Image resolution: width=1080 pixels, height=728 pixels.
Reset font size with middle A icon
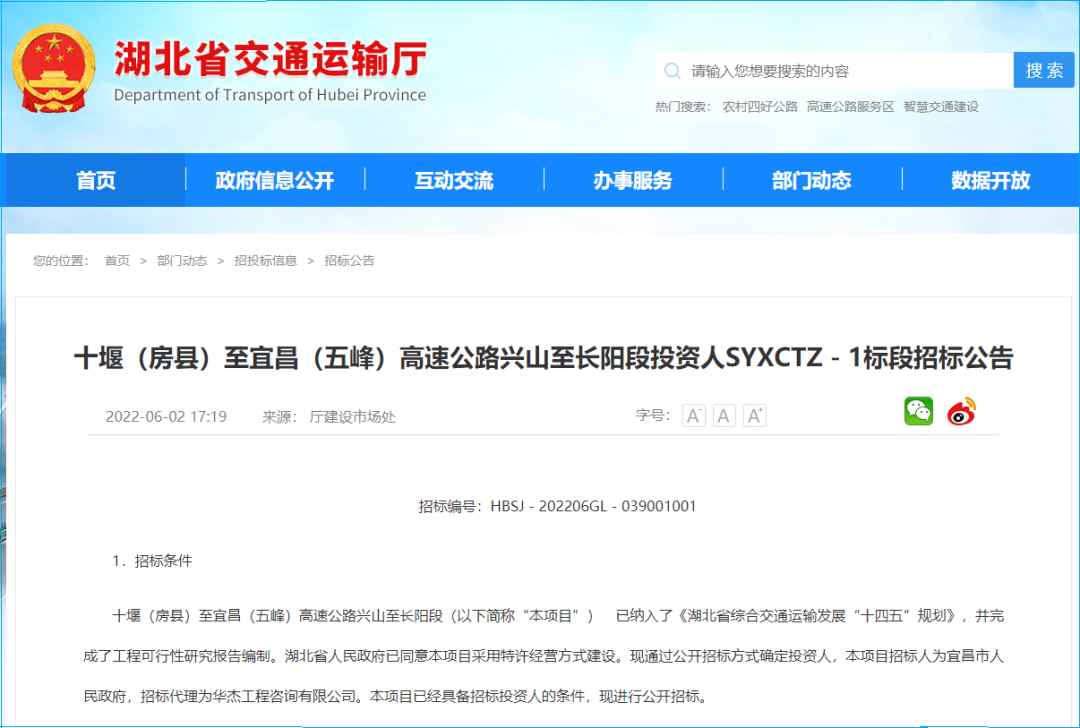click(x=724, y=416)
